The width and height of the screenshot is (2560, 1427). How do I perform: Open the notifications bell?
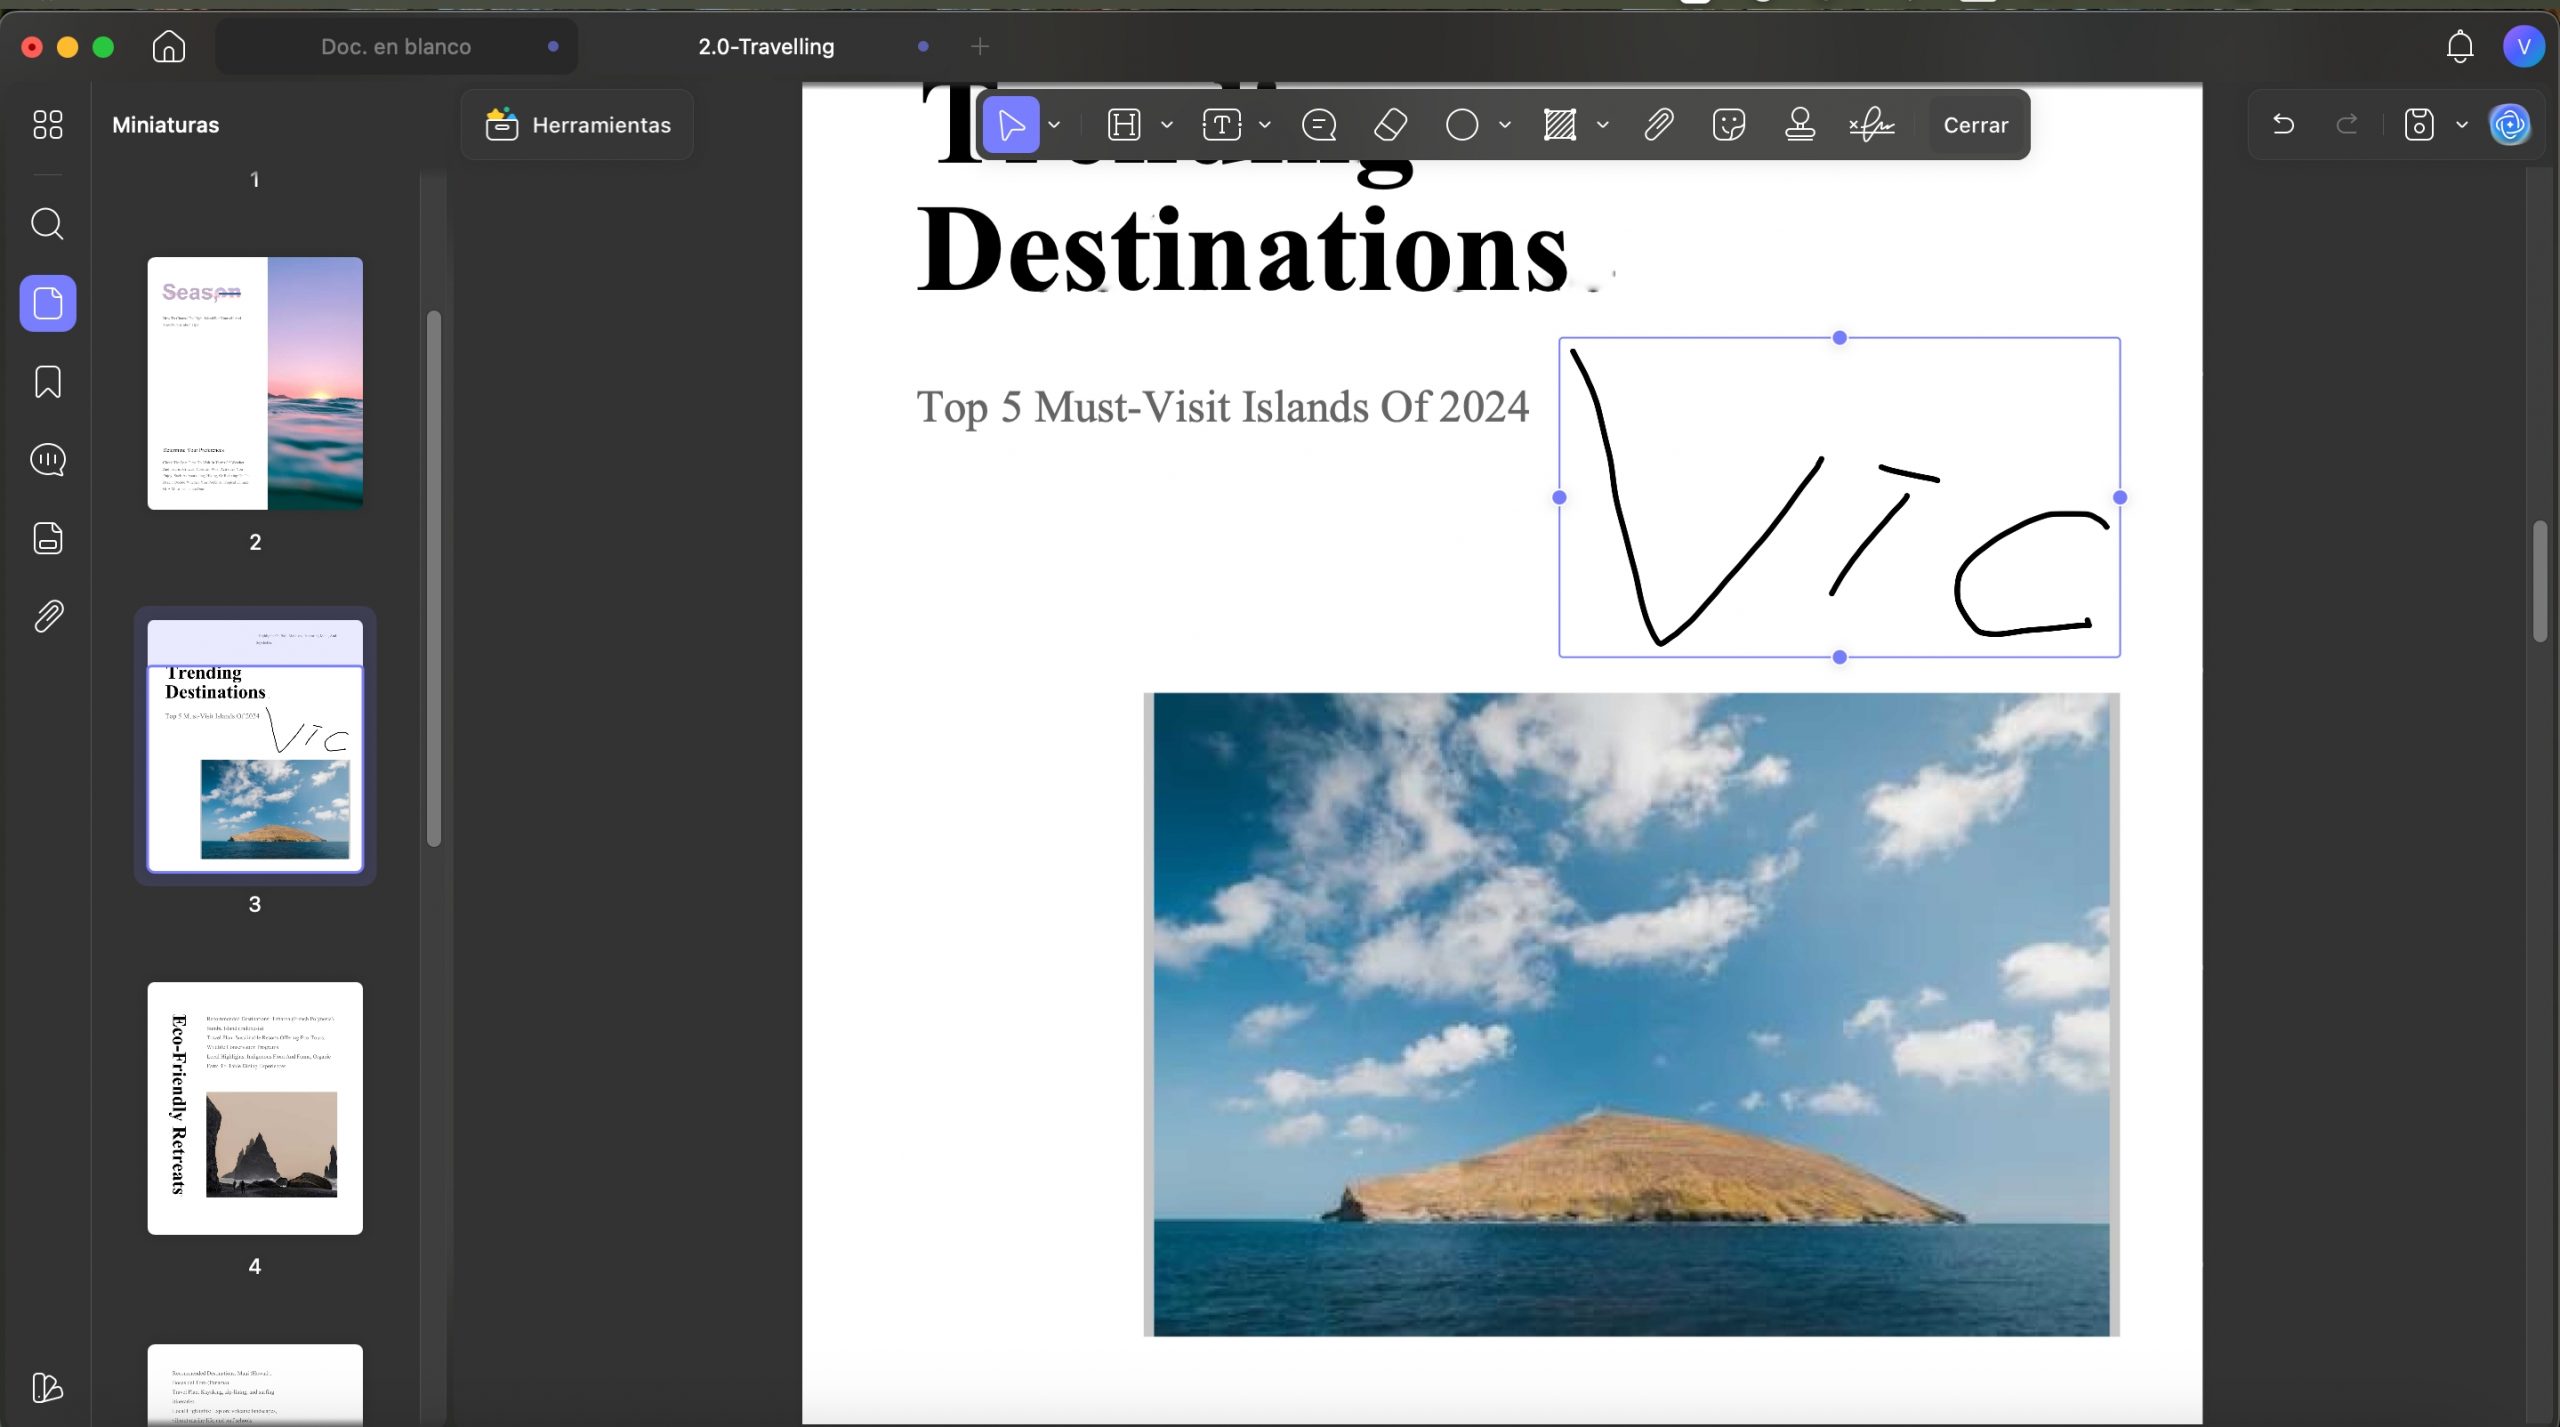click(x=2459, y=47)
